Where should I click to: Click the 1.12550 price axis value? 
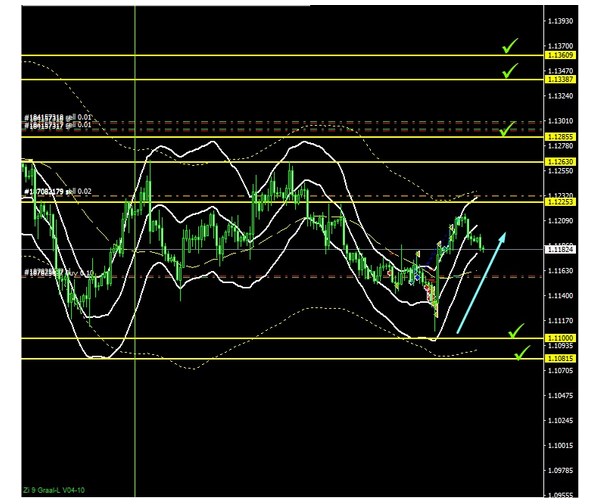coord(560,171)
